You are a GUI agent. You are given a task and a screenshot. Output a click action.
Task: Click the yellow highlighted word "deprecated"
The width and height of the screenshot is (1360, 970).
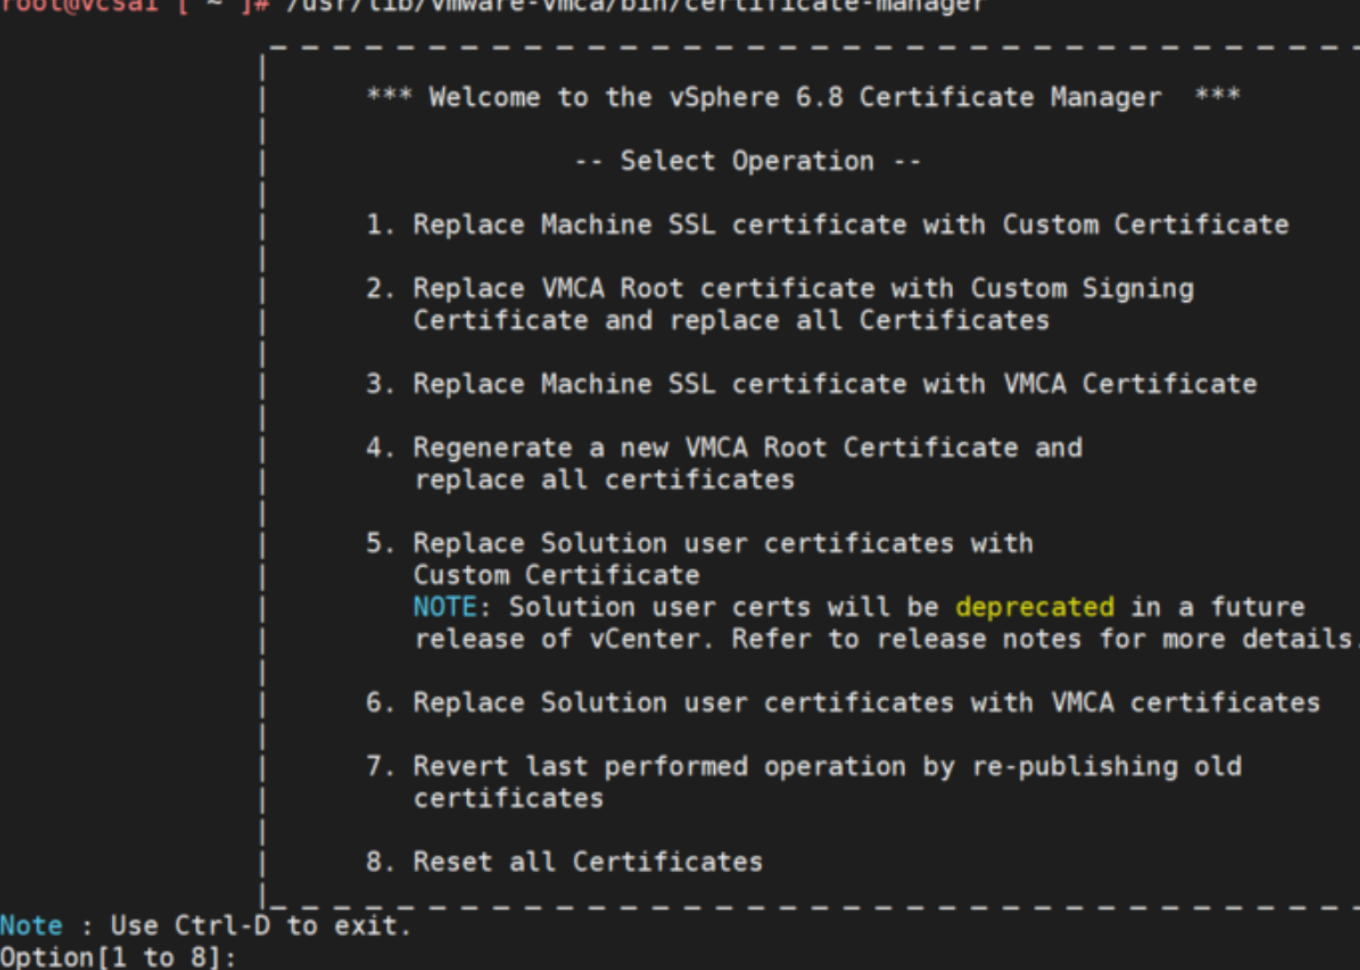click(x=1034, y=607)
